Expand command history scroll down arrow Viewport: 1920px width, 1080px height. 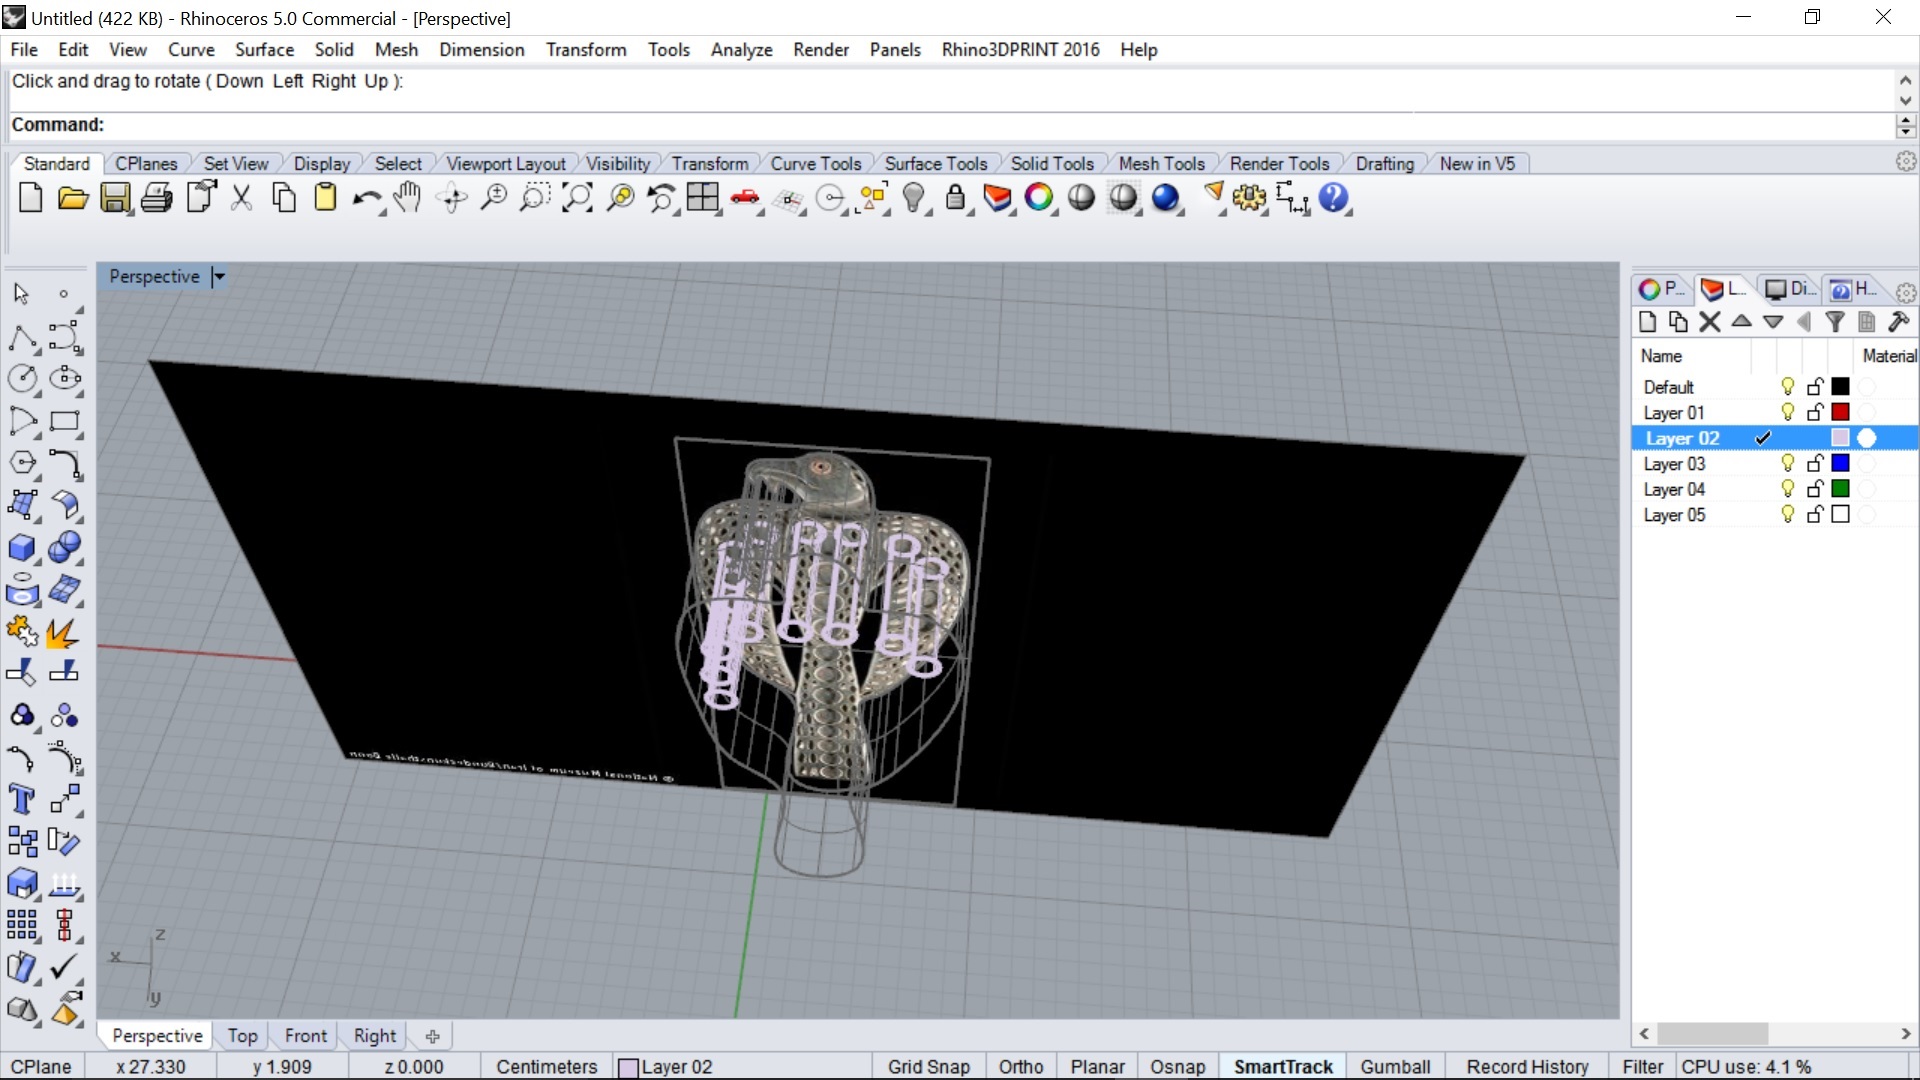(x=1905, y=100)
